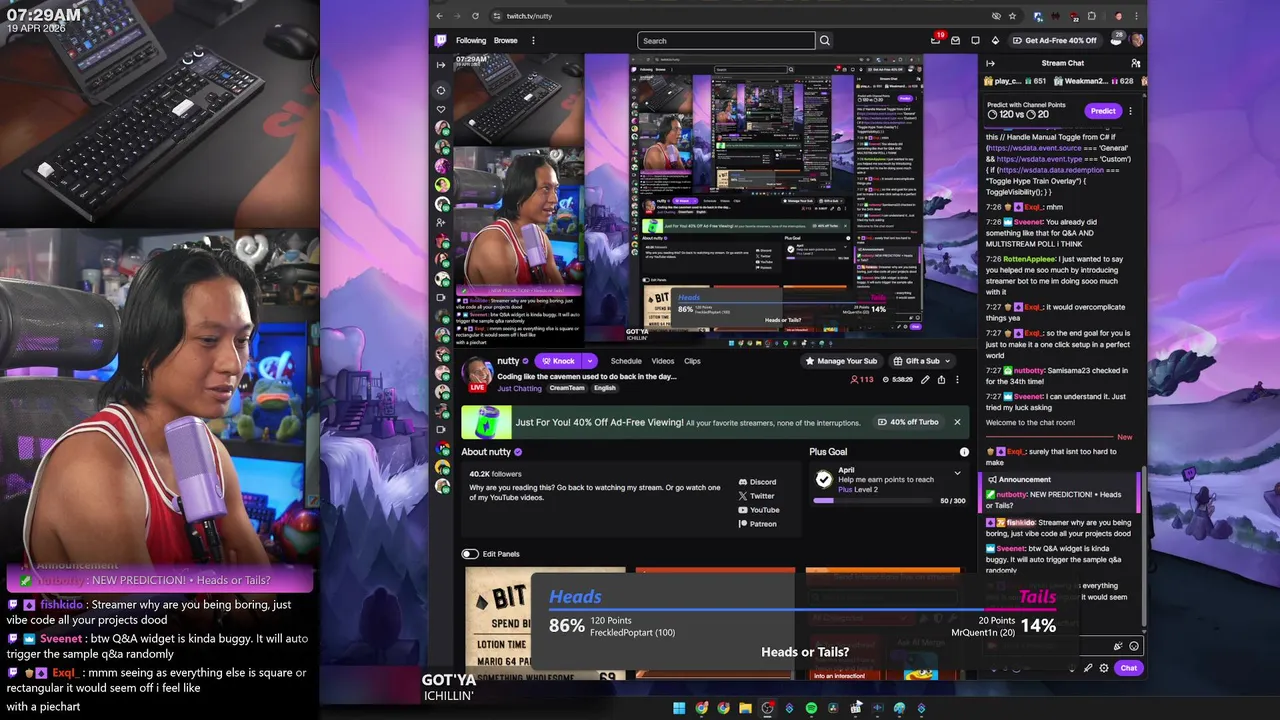Open nutty's YouTube link
The width and height of the screenshot is (1280, 720).
click(x=758, y=510)
